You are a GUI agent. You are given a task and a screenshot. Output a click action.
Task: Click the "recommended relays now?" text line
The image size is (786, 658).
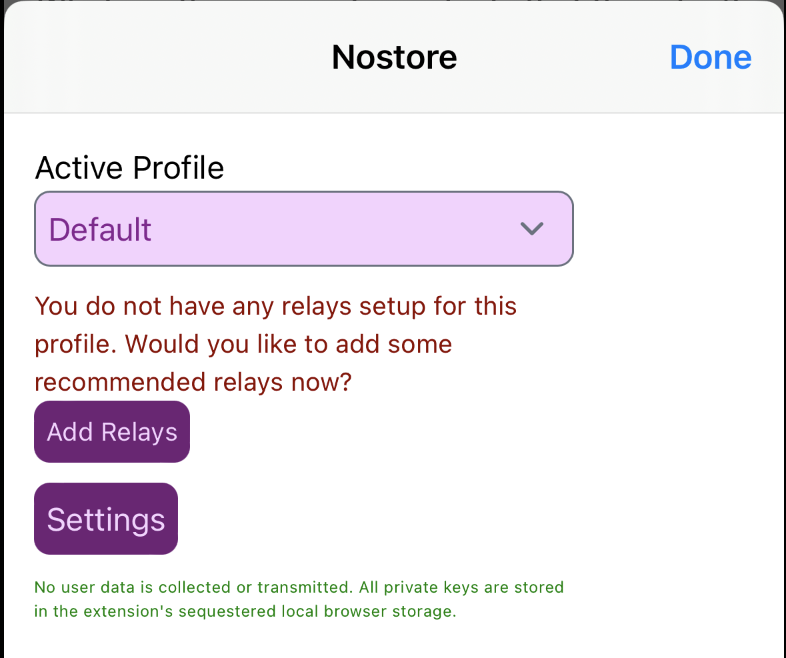193,382
